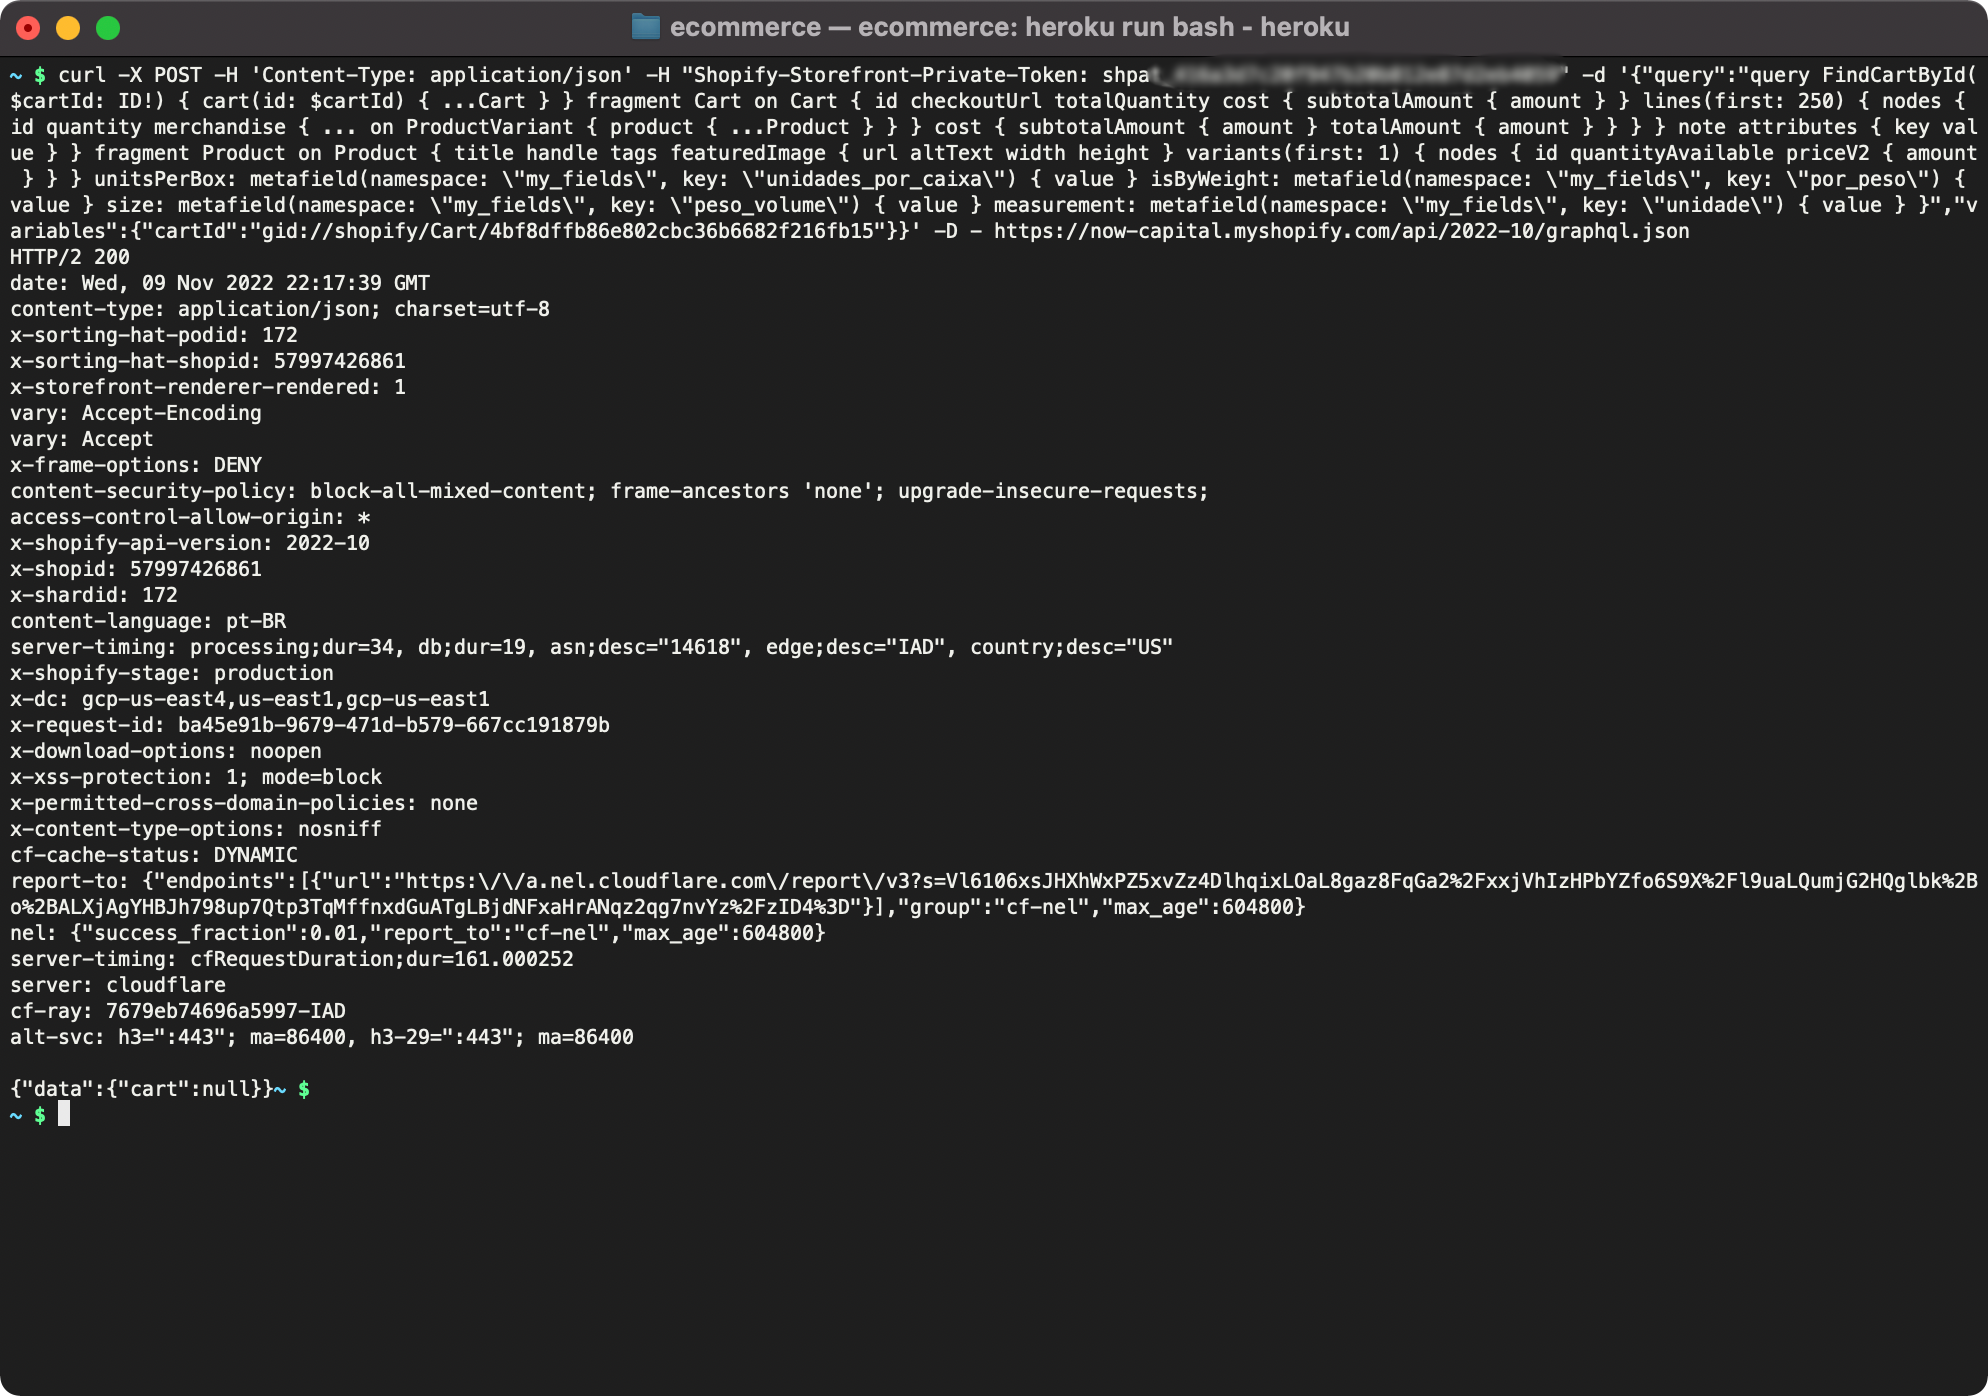The image size is (1988, 1396).
Task: Click the cf-ray header line
Action: [x=177, y=1011]
